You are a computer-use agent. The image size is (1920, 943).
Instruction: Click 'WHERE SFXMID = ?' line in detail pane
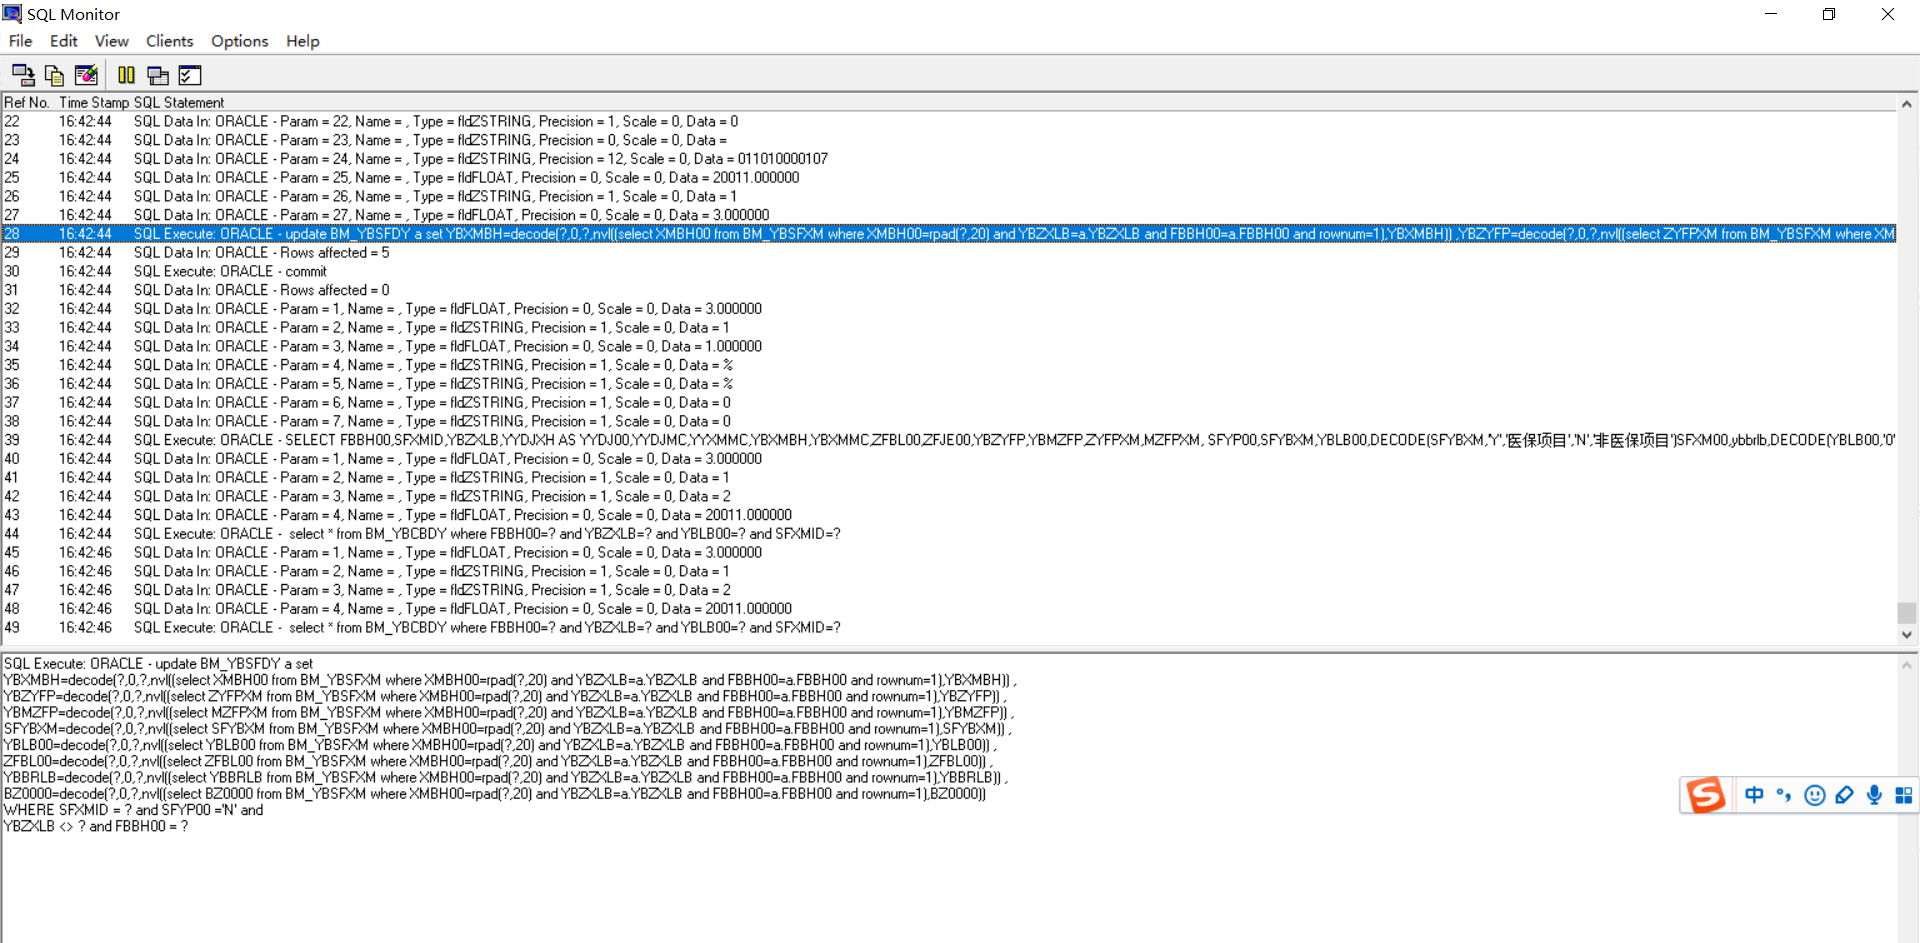(134, 810)
